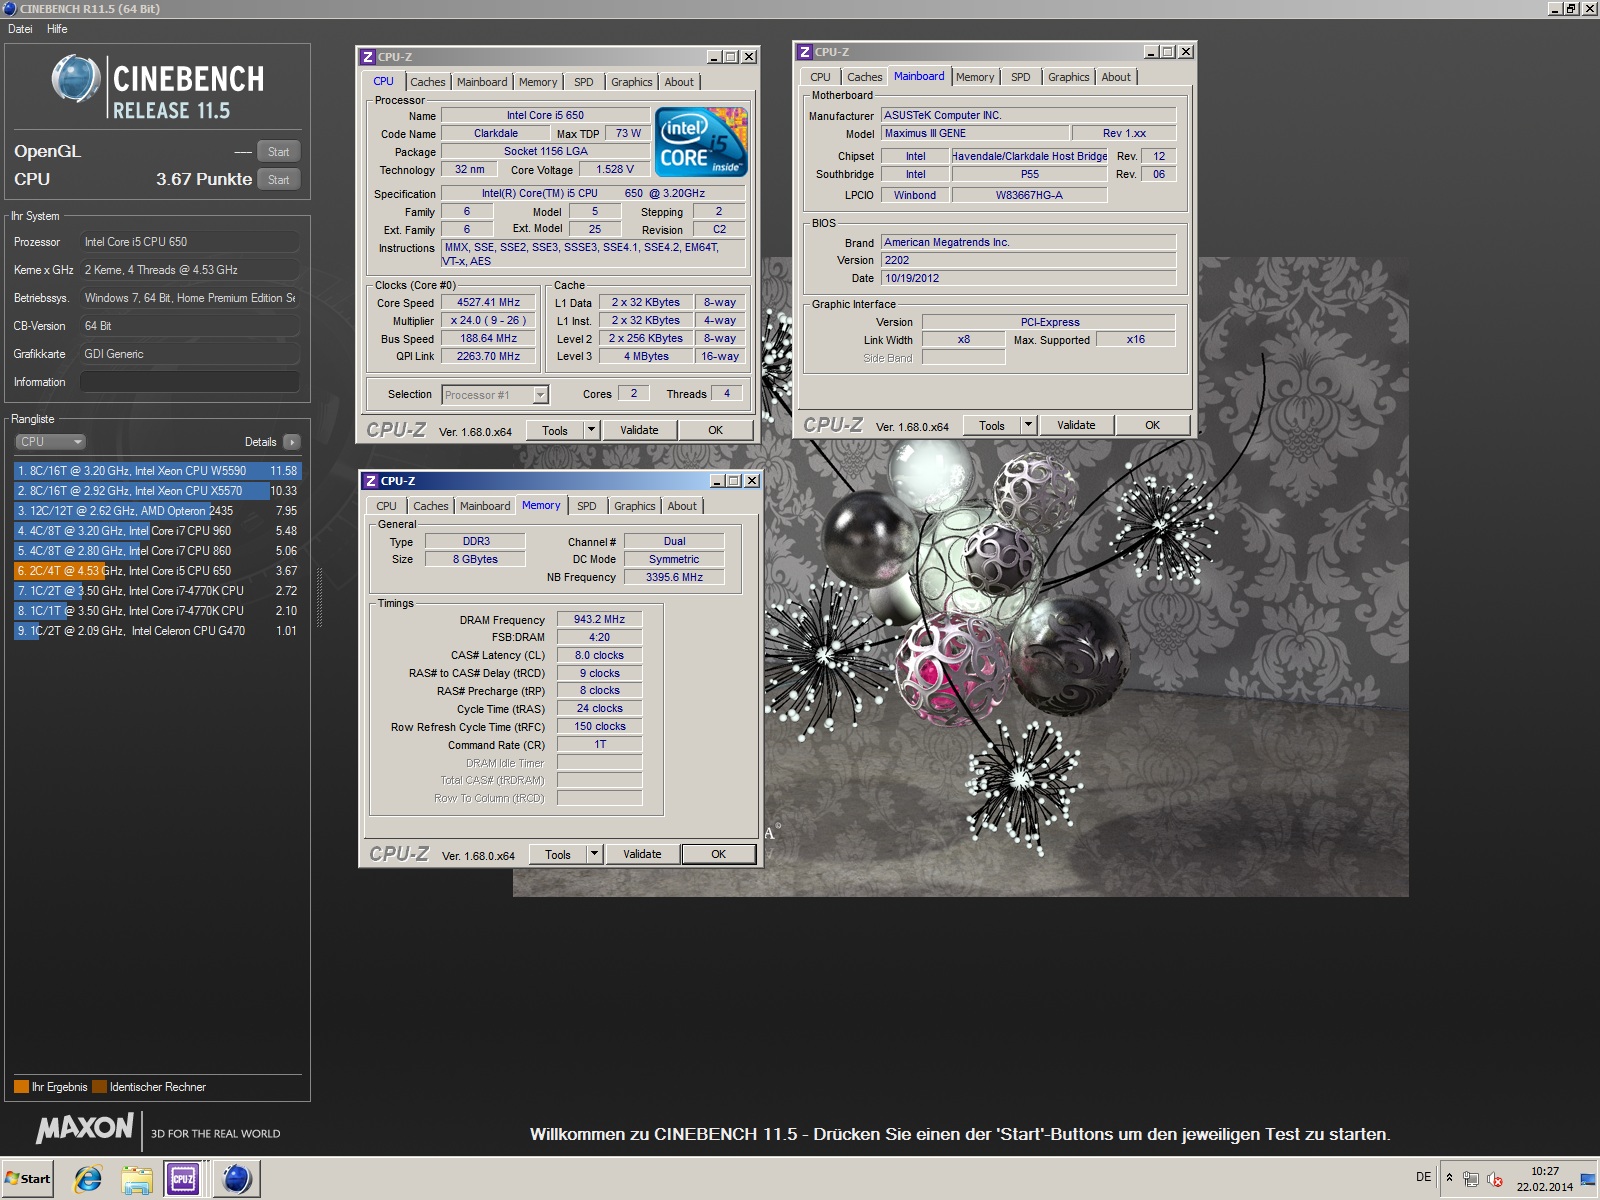The image size is (1600, 1200).
Task: Click CPU-Z title icon in Memory window
Action: (x=371, y=481)
